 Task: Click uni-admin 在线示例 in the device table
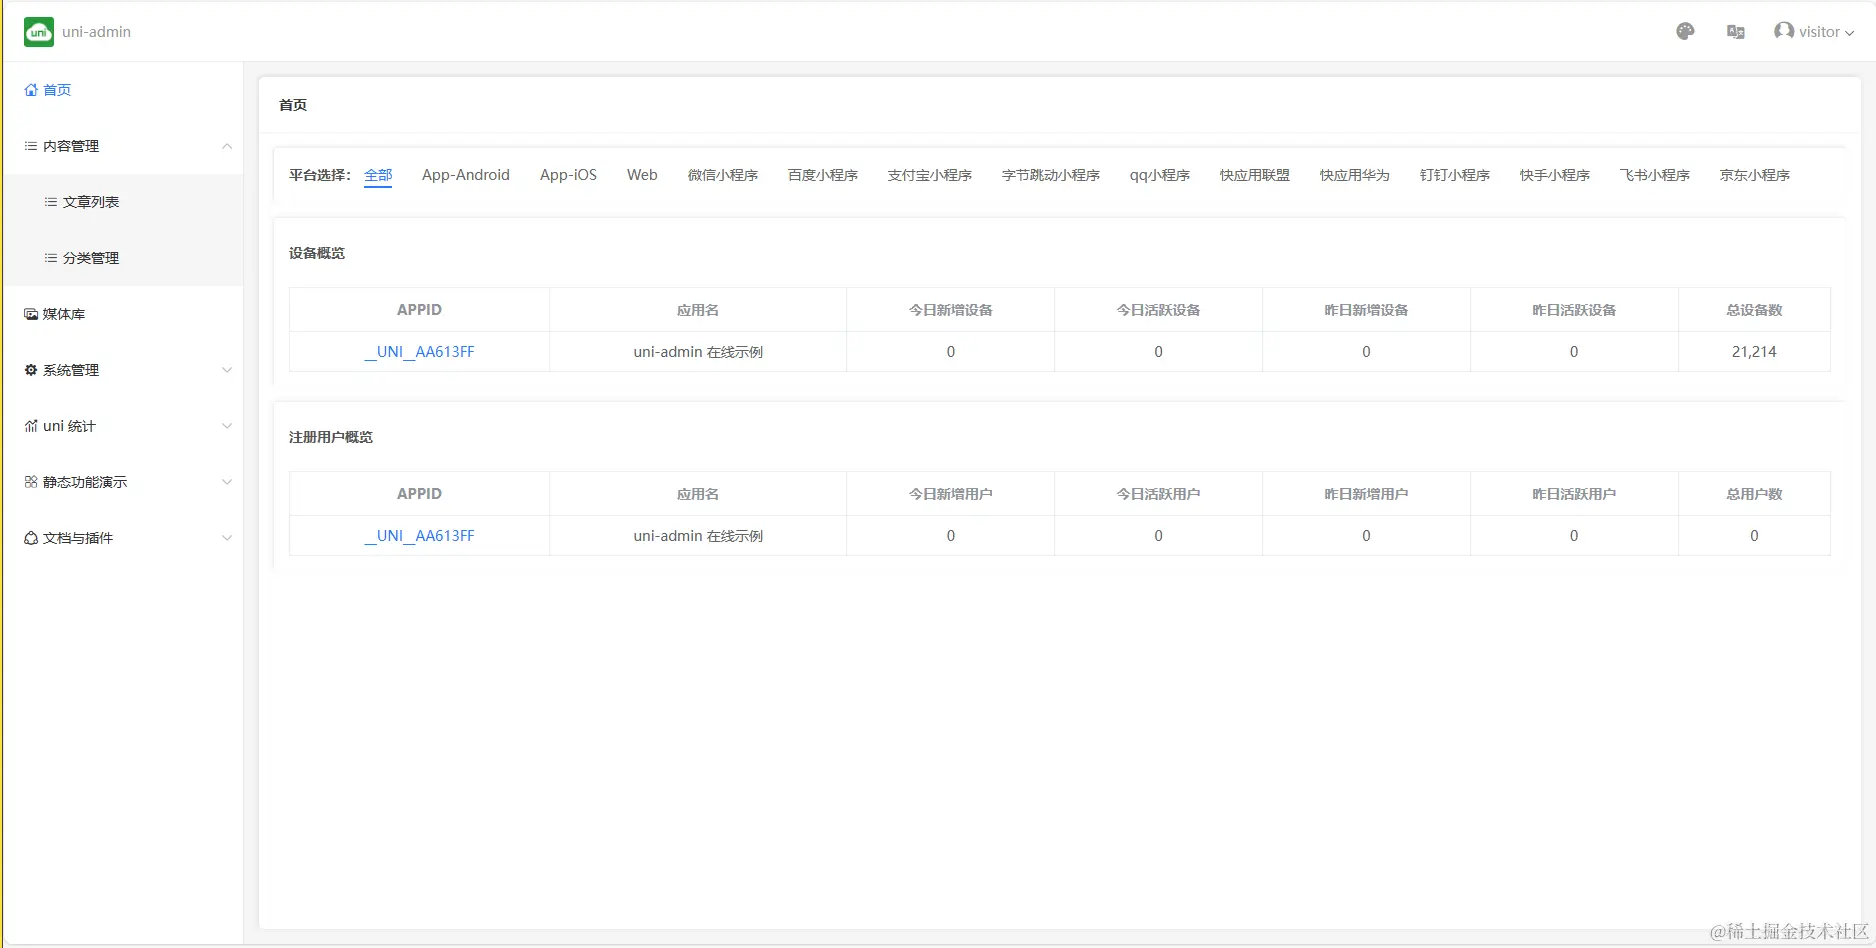tap(698, 352)
